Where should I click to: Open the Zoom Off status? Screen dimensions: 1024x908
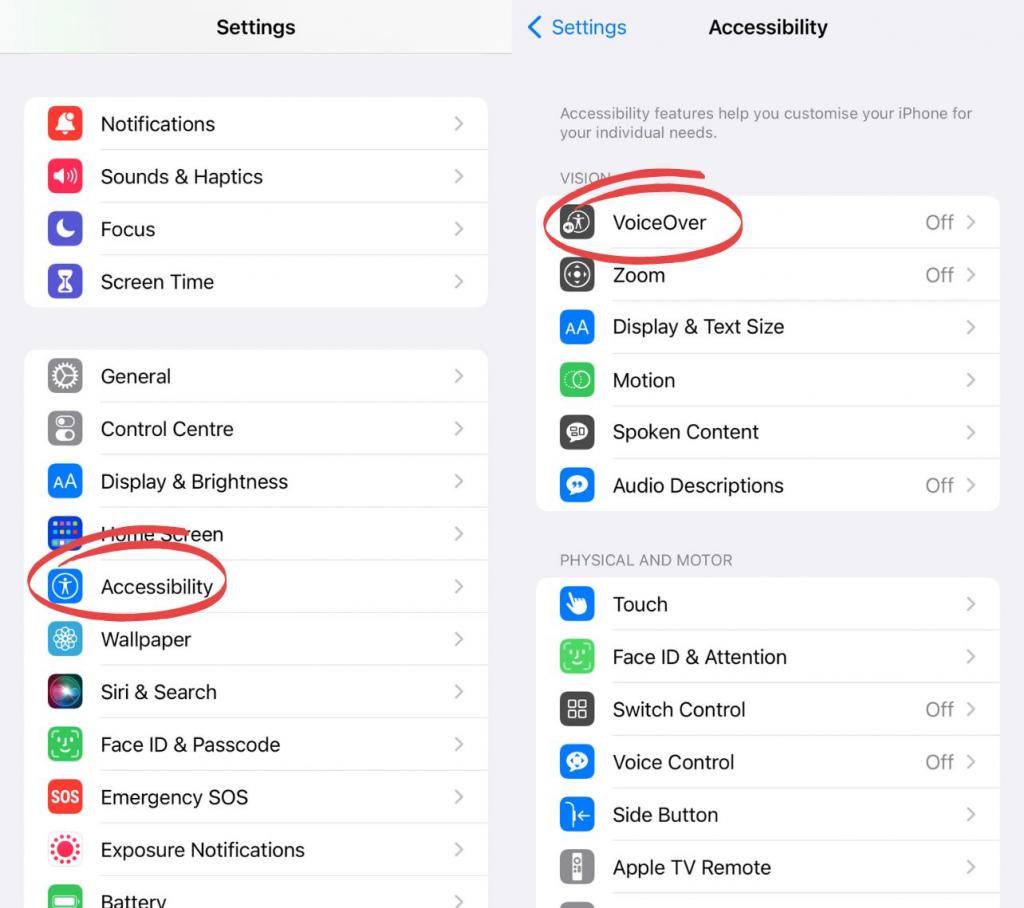click(x=939, y=275)
